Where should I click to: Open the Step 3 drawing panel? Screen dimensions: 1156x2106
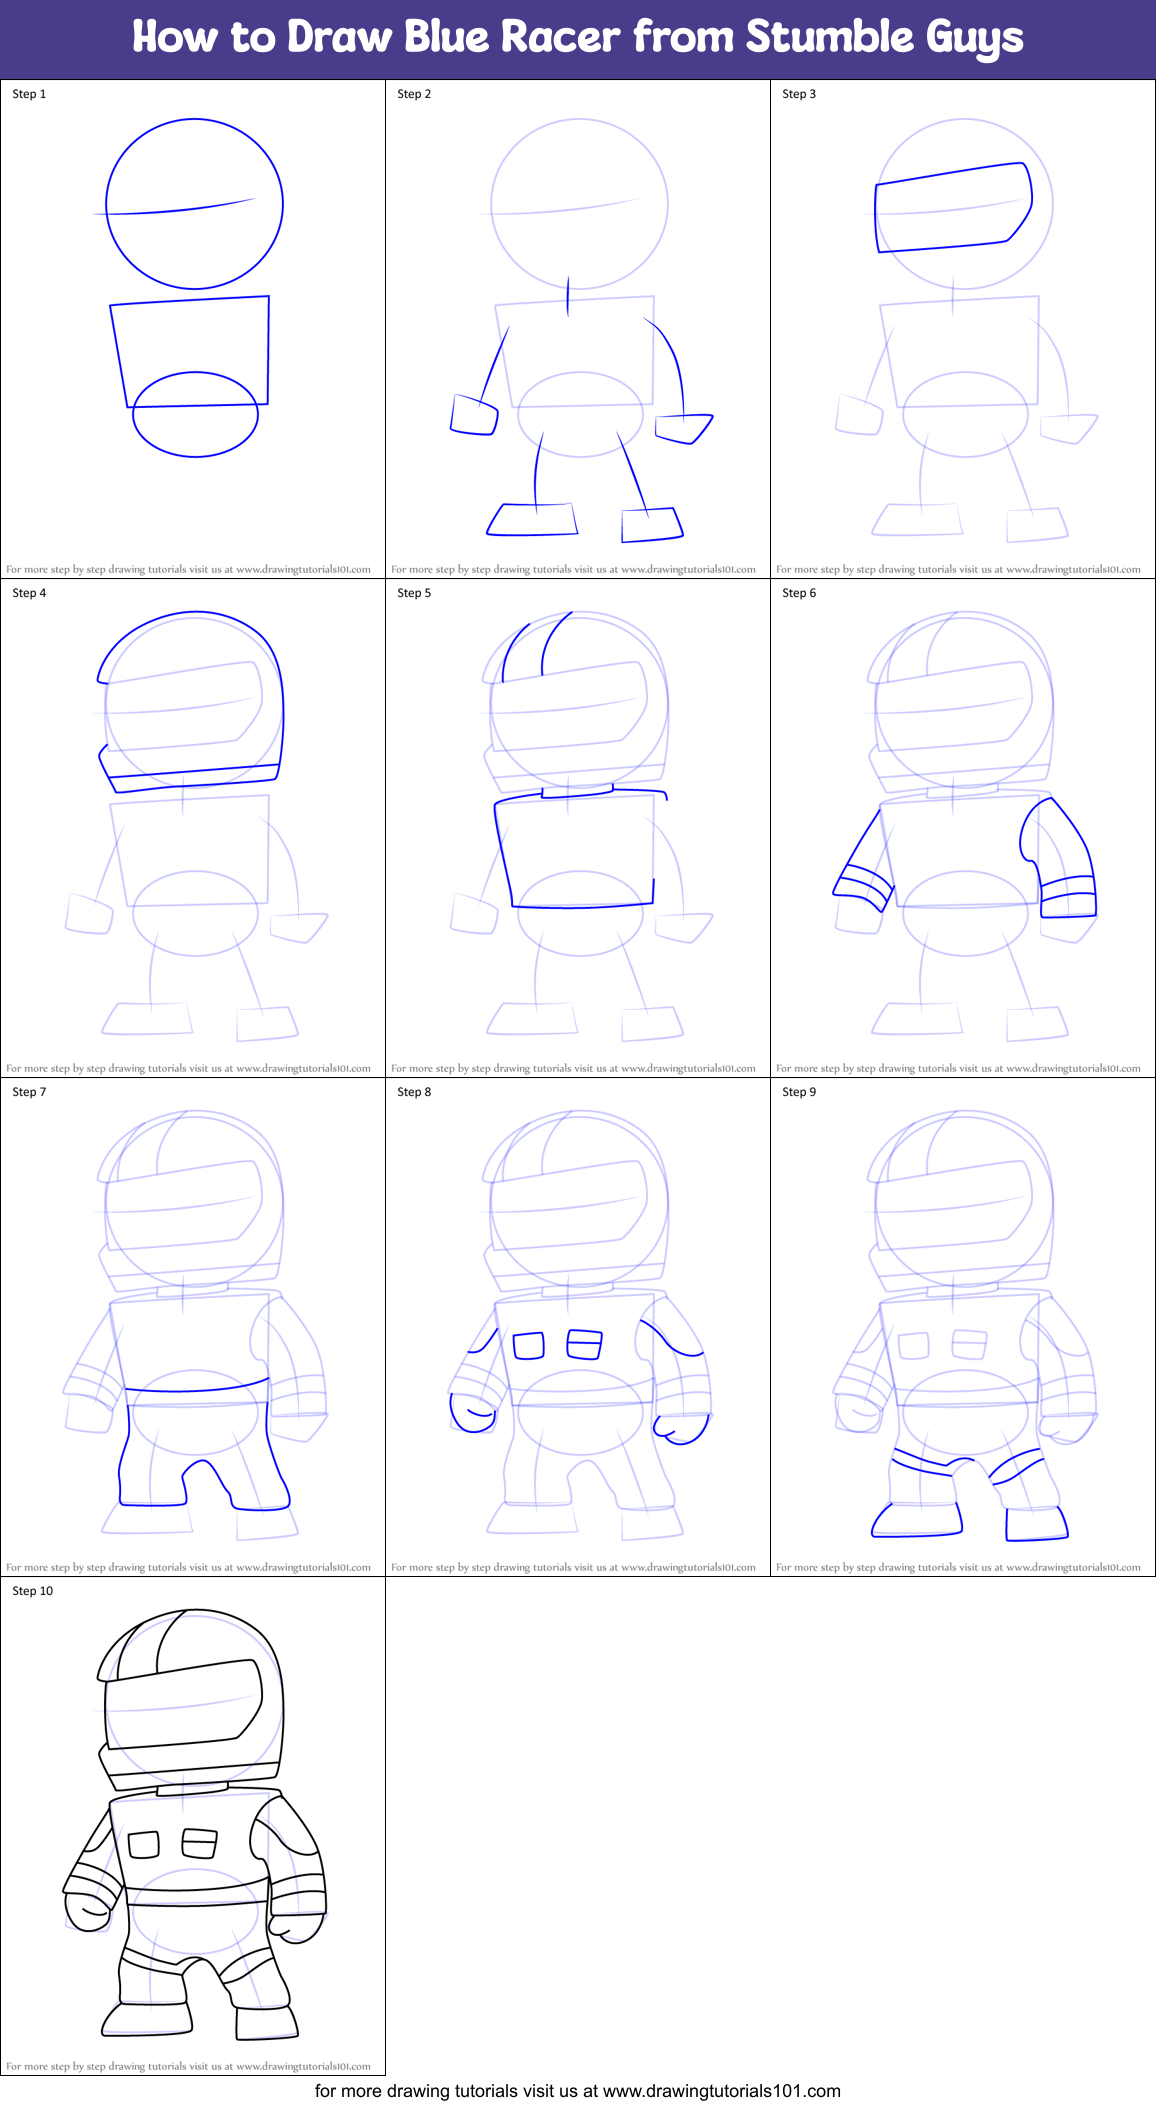coord(963,329)
